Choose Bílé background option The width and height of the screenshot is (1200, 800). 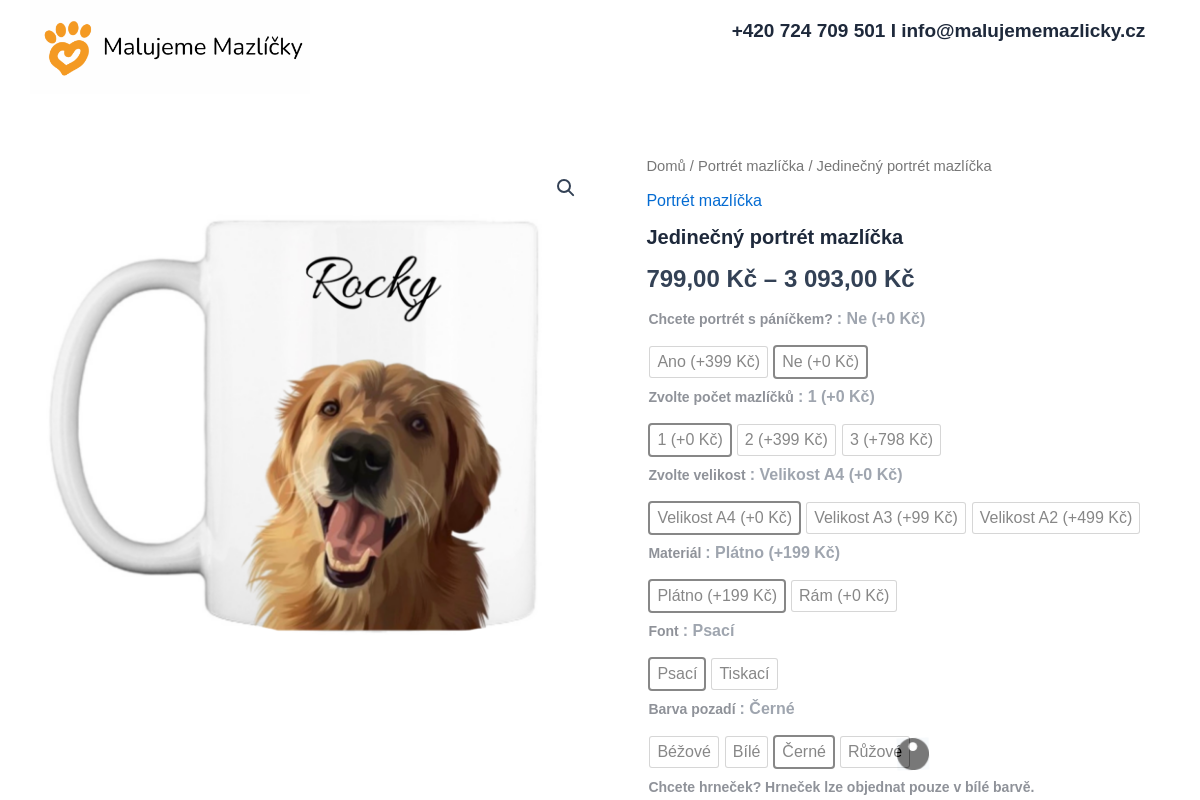[x=746, y=751]
